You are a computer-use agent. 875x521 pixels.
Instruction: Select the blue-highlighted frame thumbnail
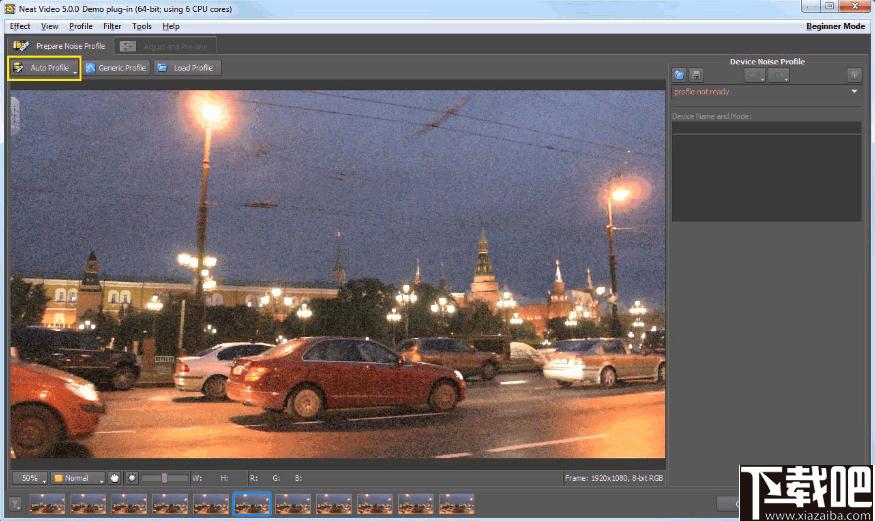[x=252, y=504]
